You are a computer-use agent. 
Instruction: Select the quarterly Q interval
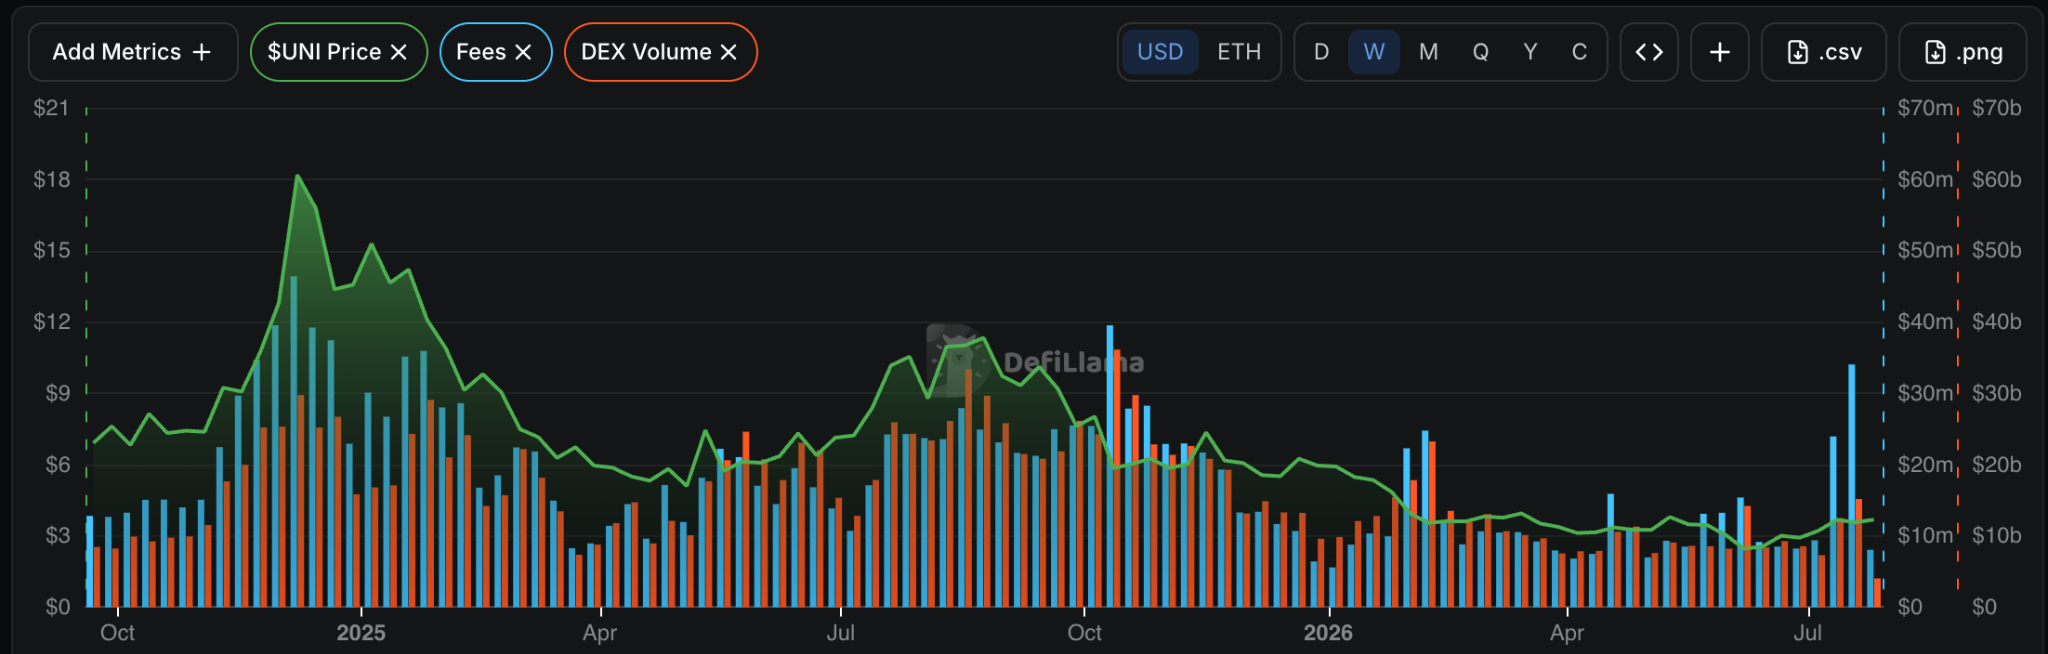tap(1481, 52)
